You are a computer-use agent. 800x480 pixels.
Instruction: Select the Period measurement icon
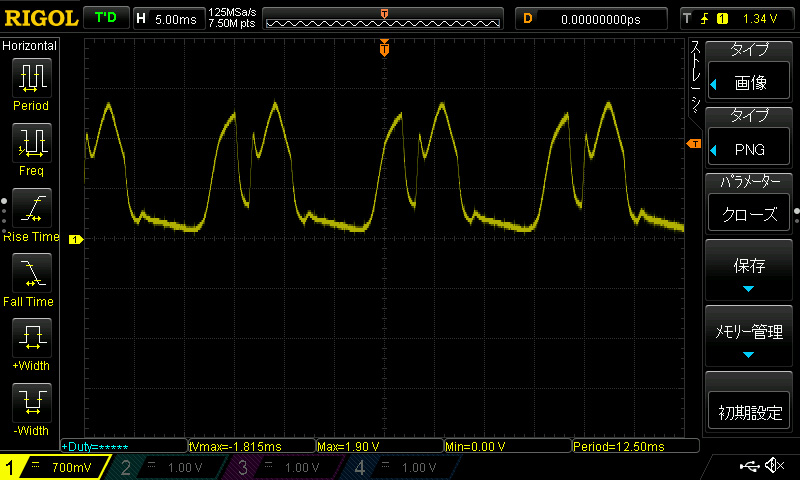[x=31, y=77]
